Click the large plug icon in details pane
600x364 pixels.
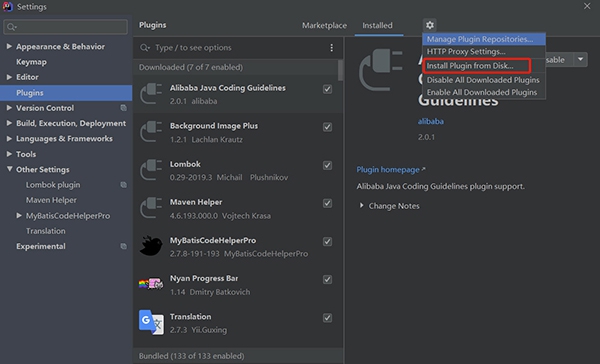(x=381, y=70)
